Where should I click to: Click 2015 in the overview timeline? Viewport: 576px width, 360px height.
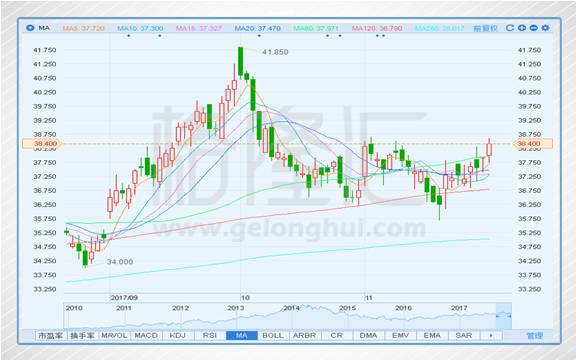click(x=347, y=308)
